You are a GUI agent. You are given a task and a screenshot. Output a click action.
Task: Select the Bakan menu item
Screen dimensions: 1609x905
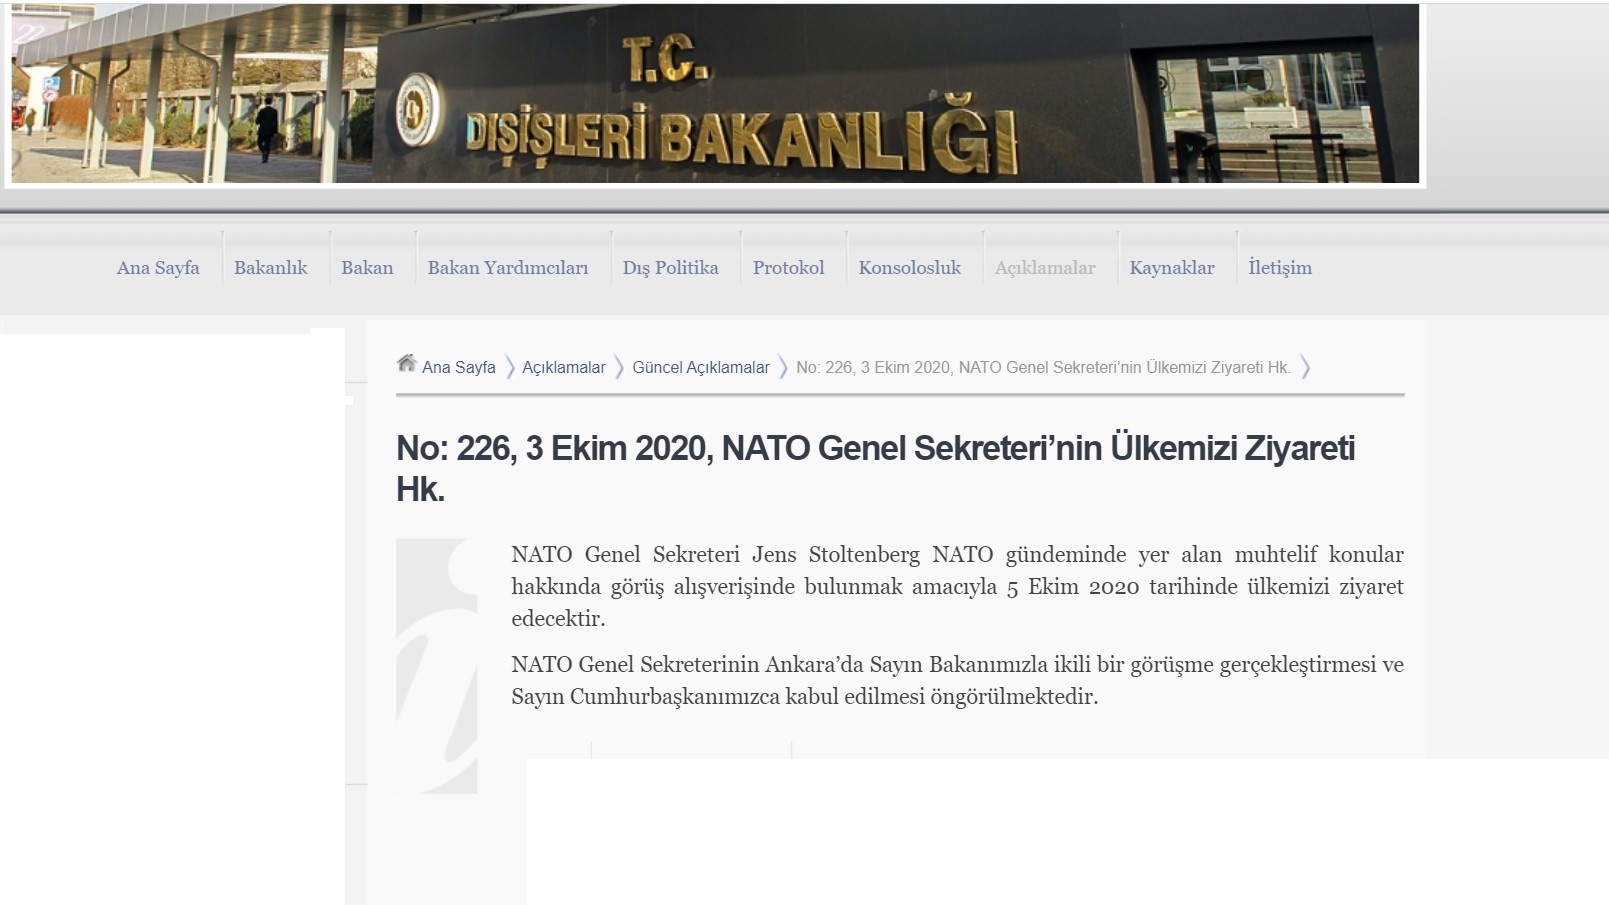tap(367, 268)
